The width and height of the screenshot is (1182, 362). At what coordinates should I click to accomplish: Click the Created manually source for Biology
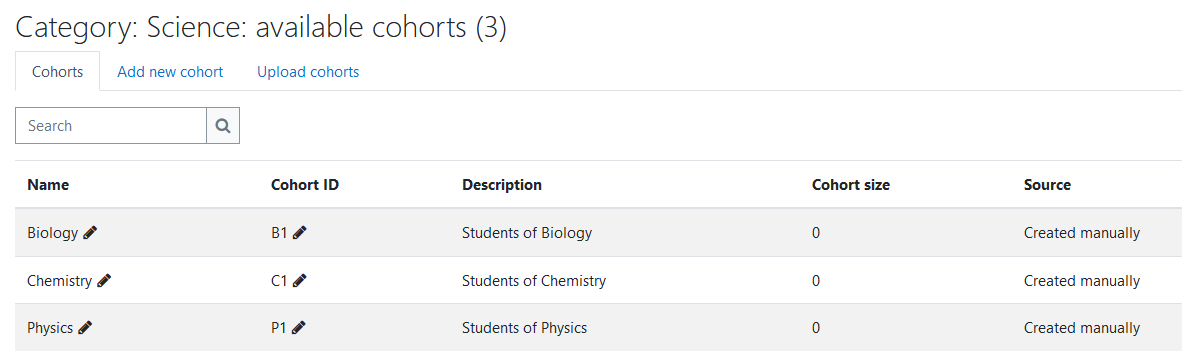(x=1082, y=233)
